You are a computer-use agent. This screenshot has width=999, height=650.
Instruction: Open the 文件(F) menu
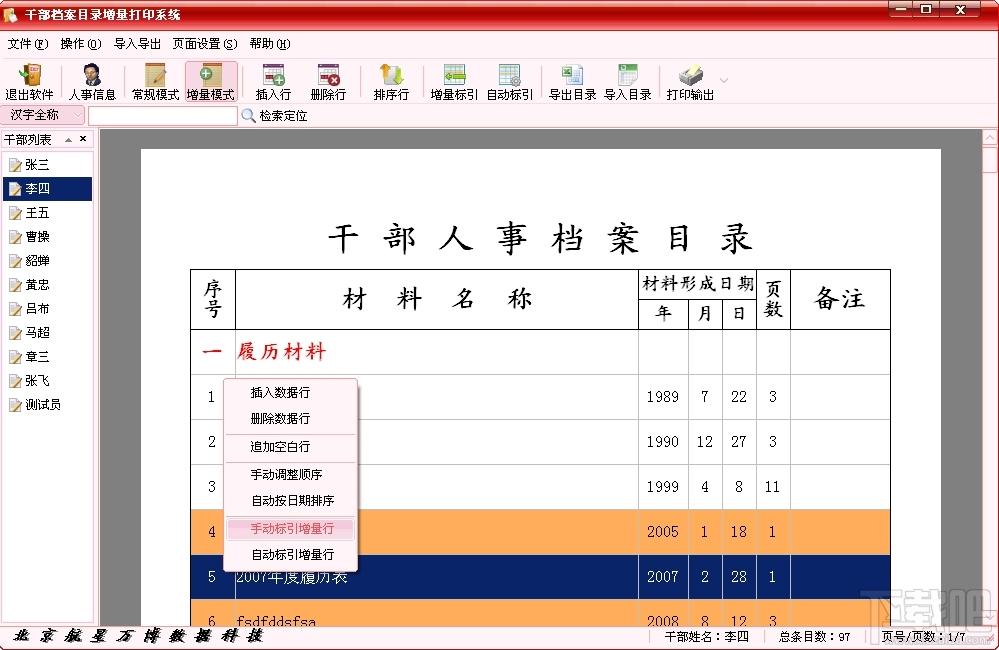(x=27, y=43)
